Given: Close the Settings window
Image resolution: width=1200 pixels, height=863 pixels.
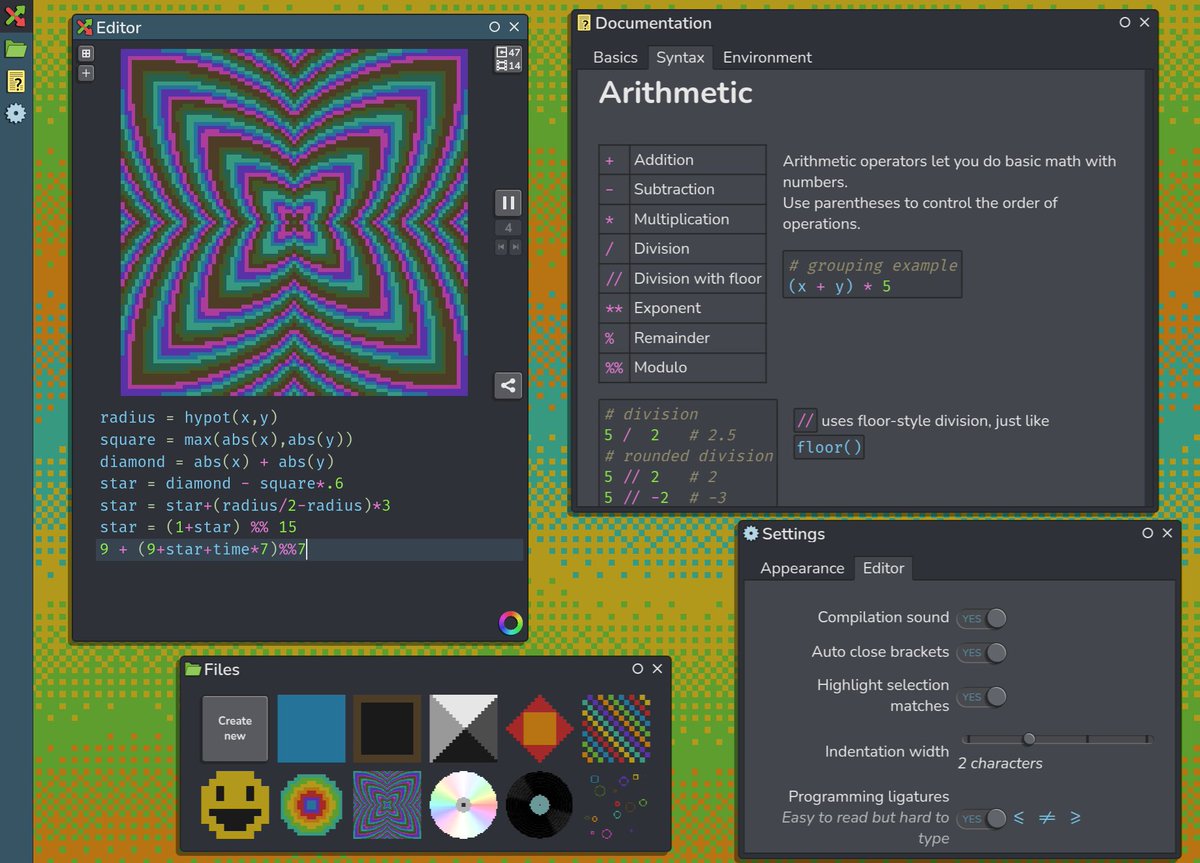Looking at the screenshot, I should (1168, 533).
